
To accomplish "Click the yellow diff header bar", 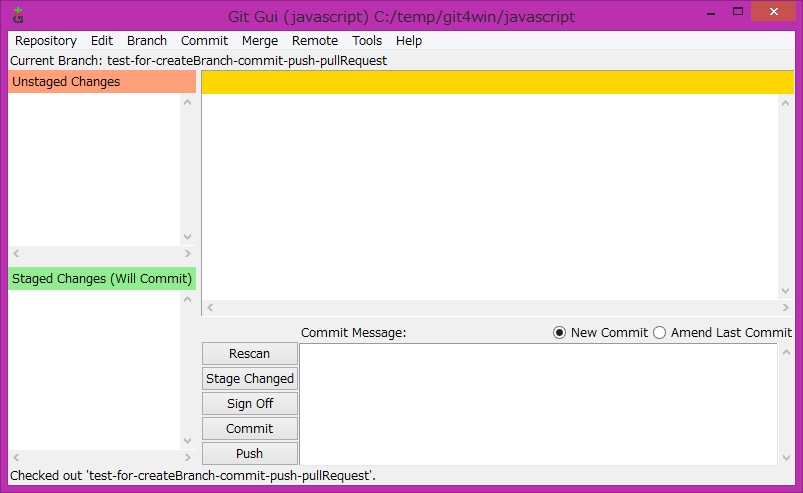I will point(497,82).
